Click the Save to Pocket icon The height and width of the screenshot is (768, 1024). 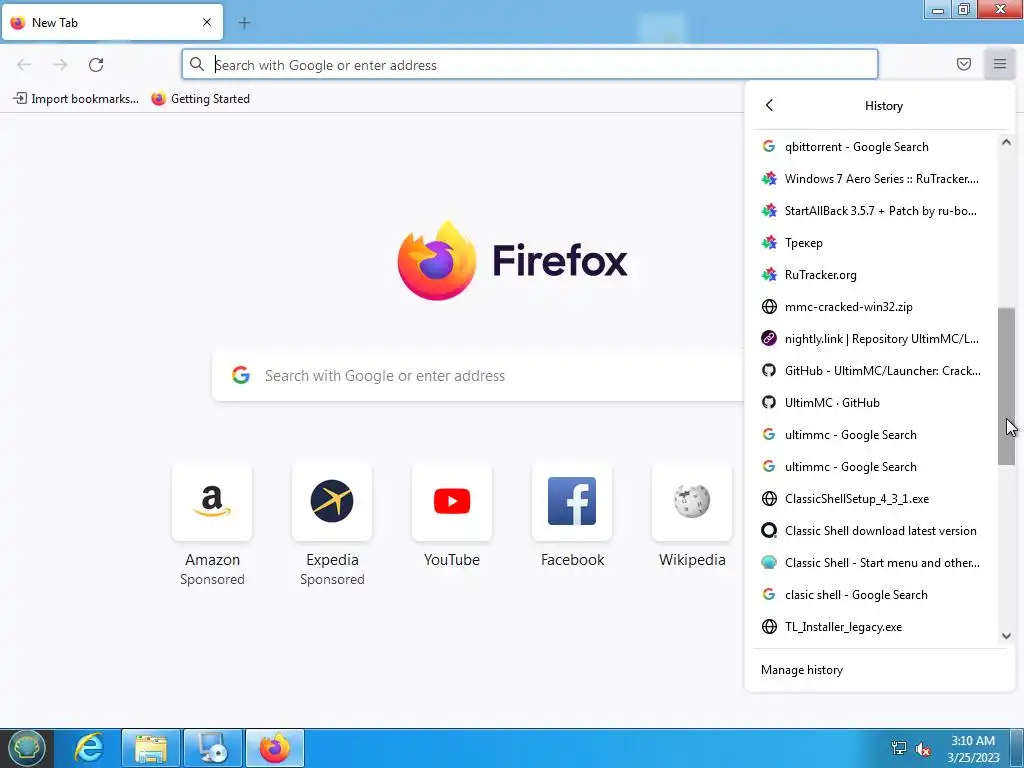point(963,64)
